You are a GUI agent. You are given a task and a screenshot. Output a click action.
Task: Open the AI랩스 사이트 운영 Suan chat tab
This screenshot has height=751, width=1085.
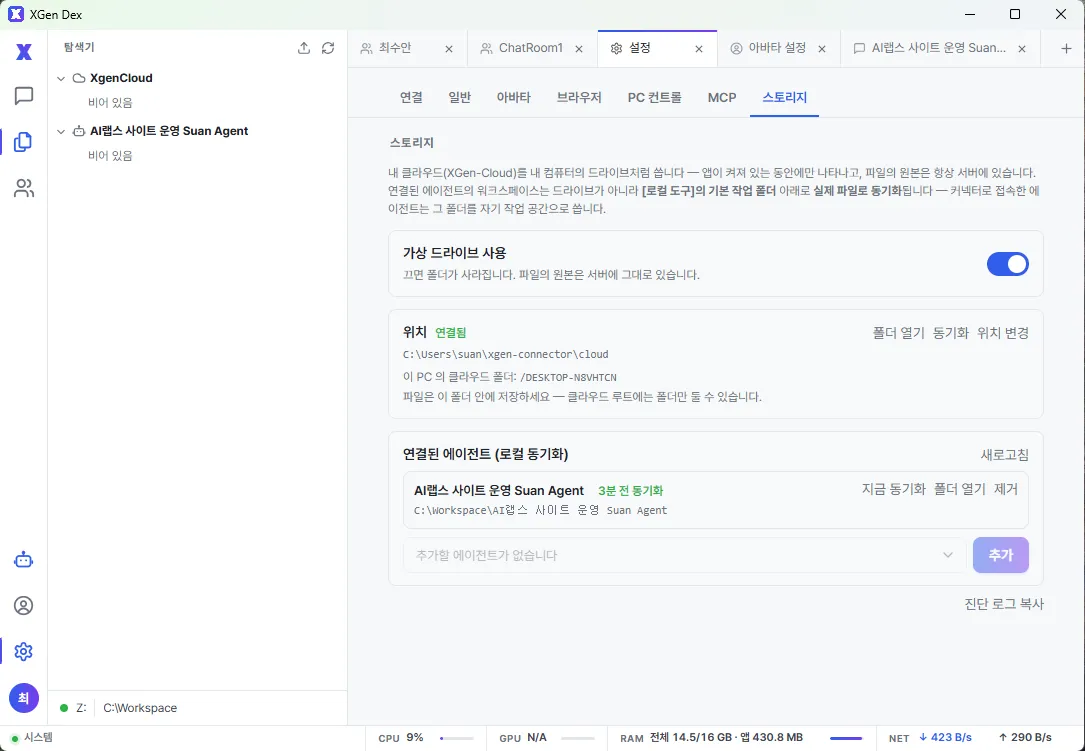938,48
